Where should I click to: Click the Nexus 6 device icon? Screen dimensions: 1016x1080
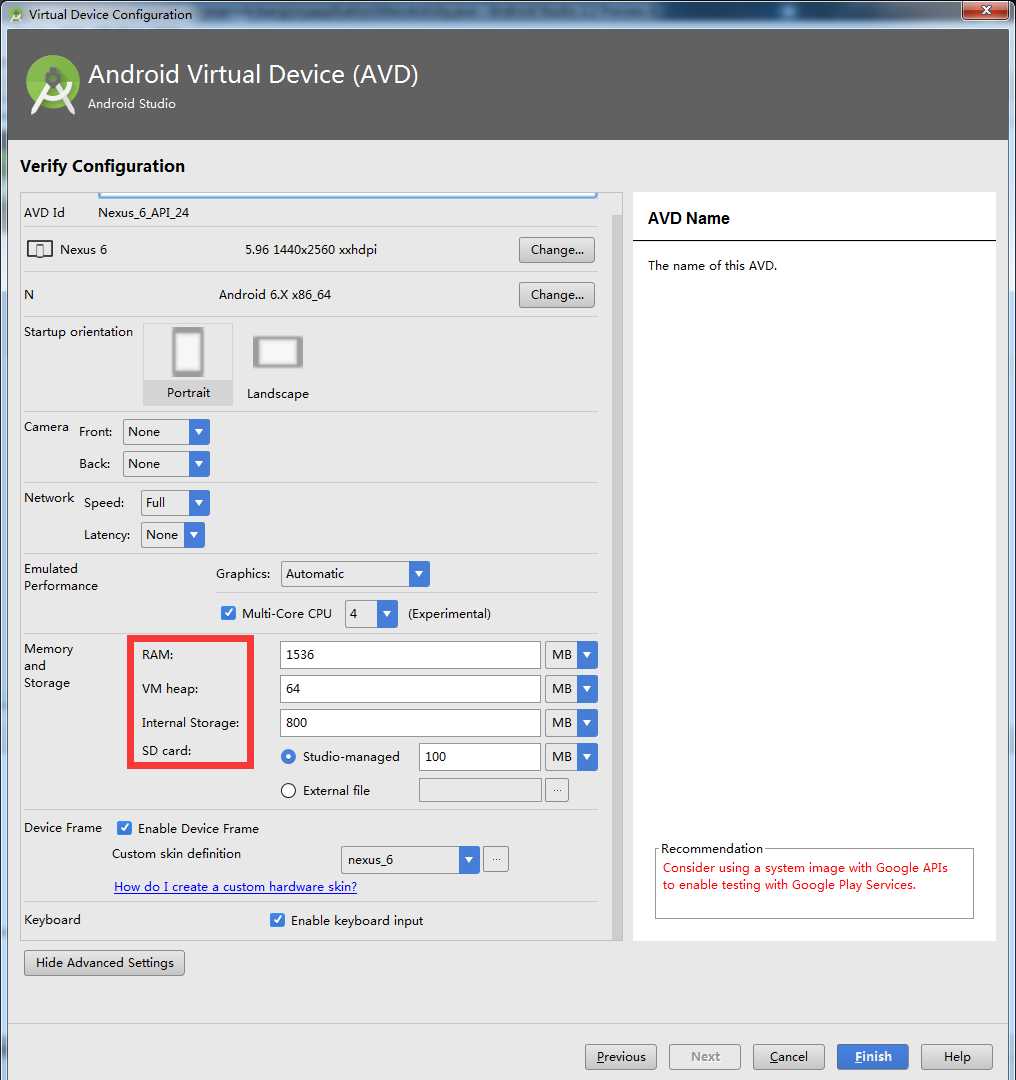coord(39,249)
